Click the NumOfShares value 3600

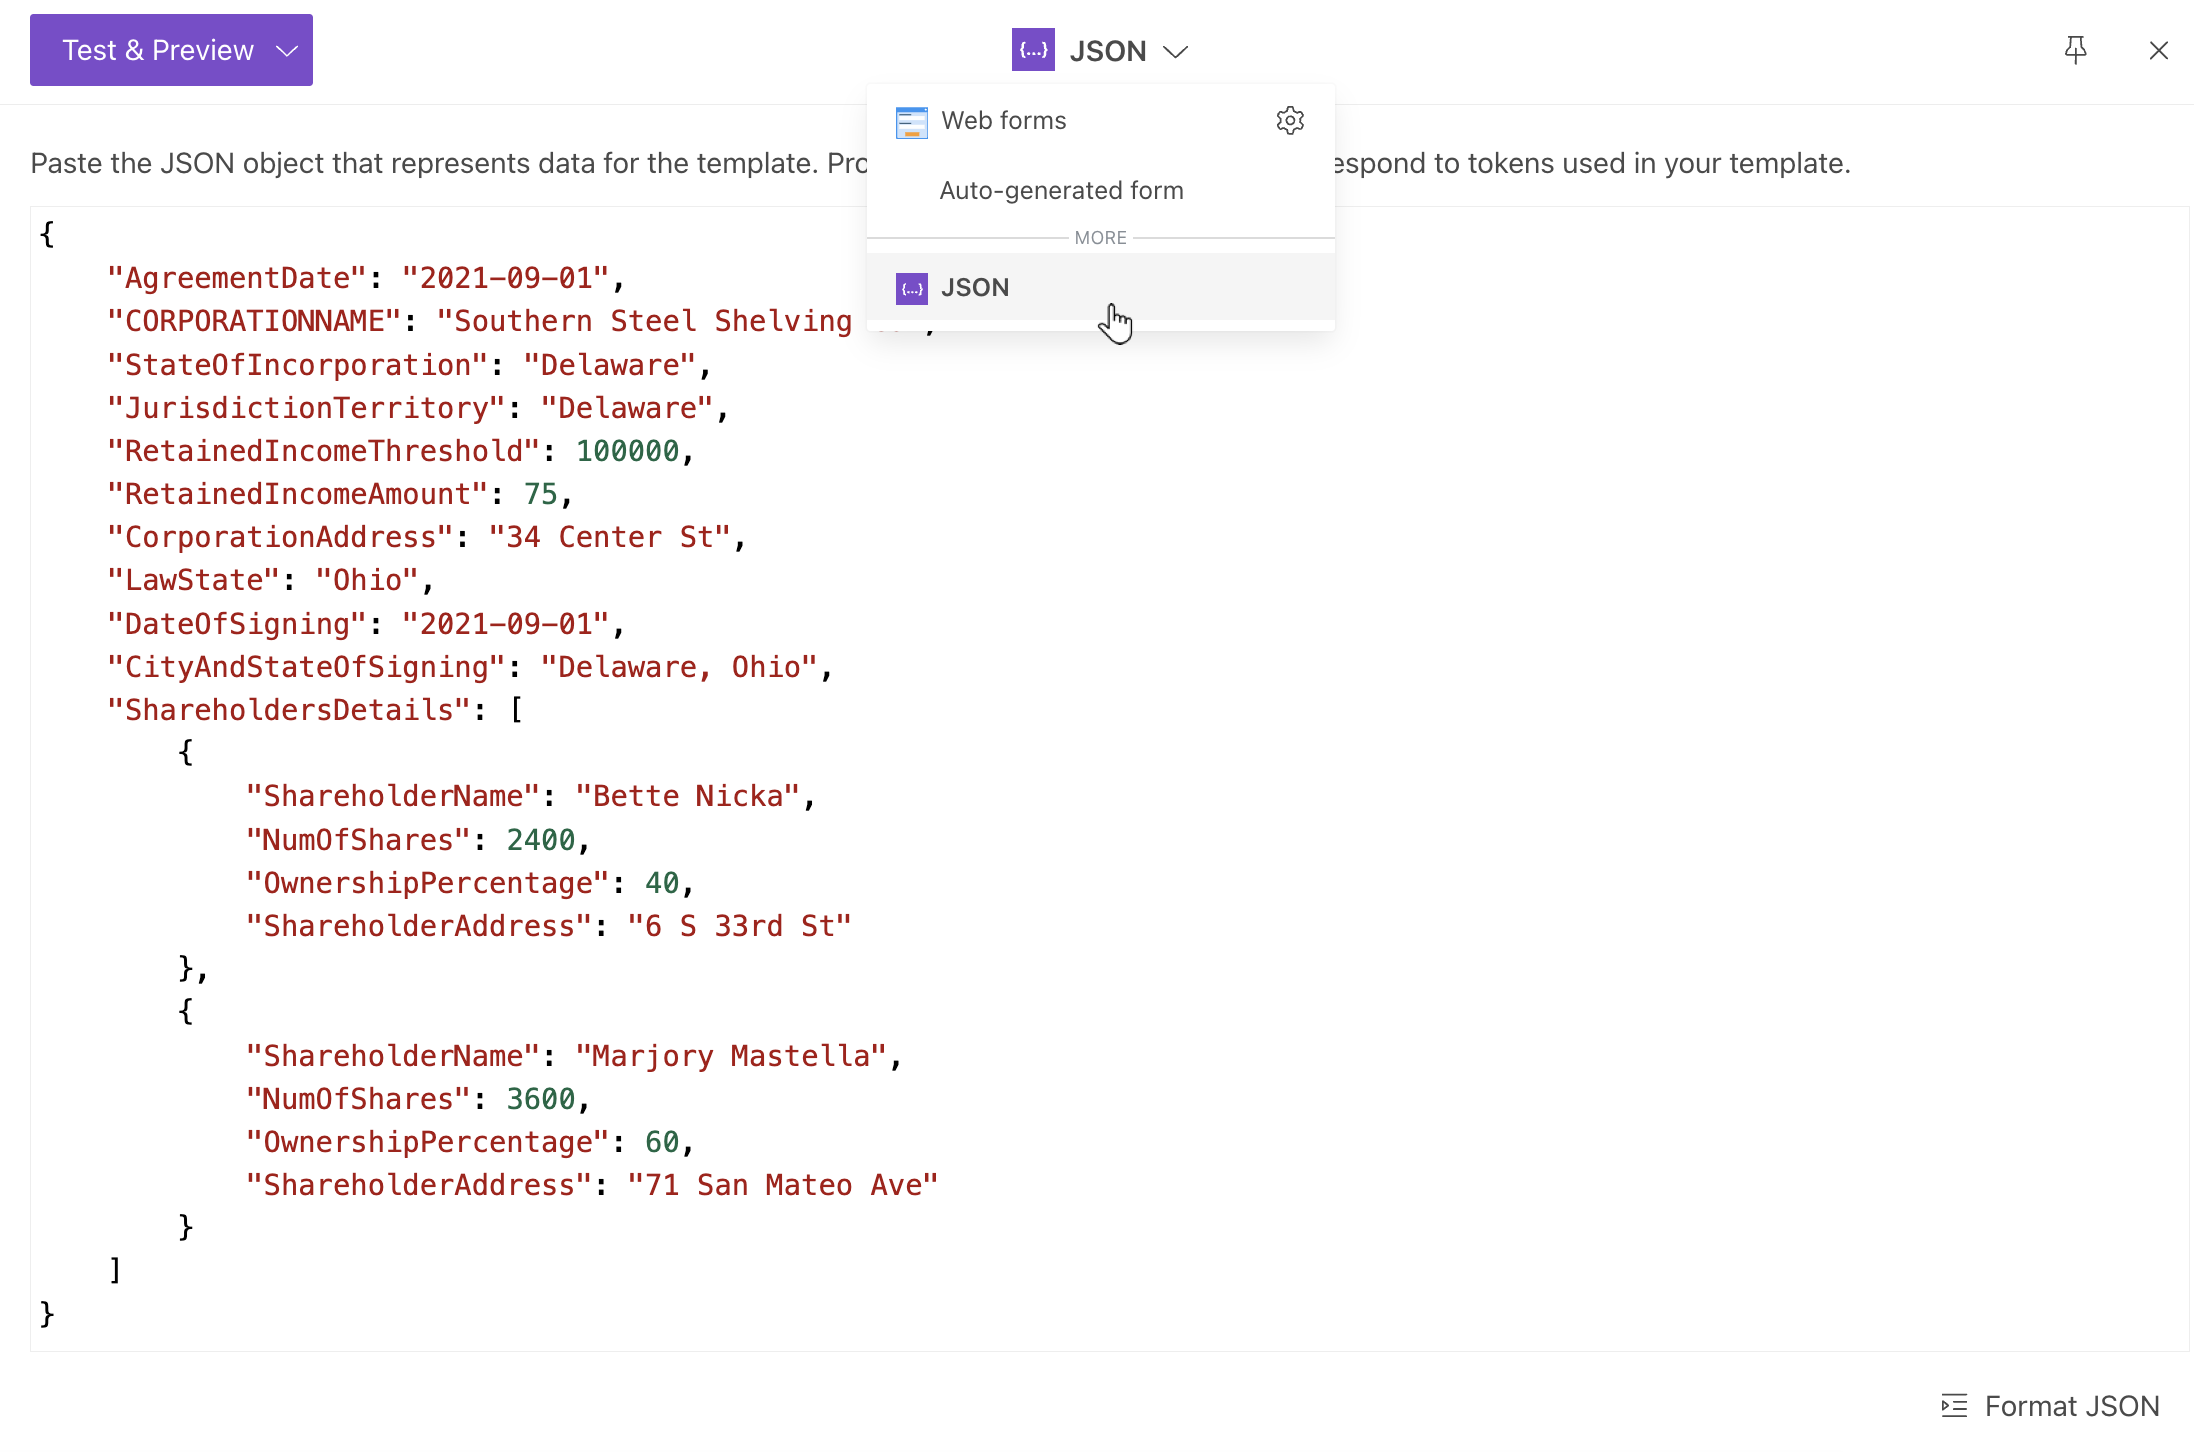[x=540, y=1098]
